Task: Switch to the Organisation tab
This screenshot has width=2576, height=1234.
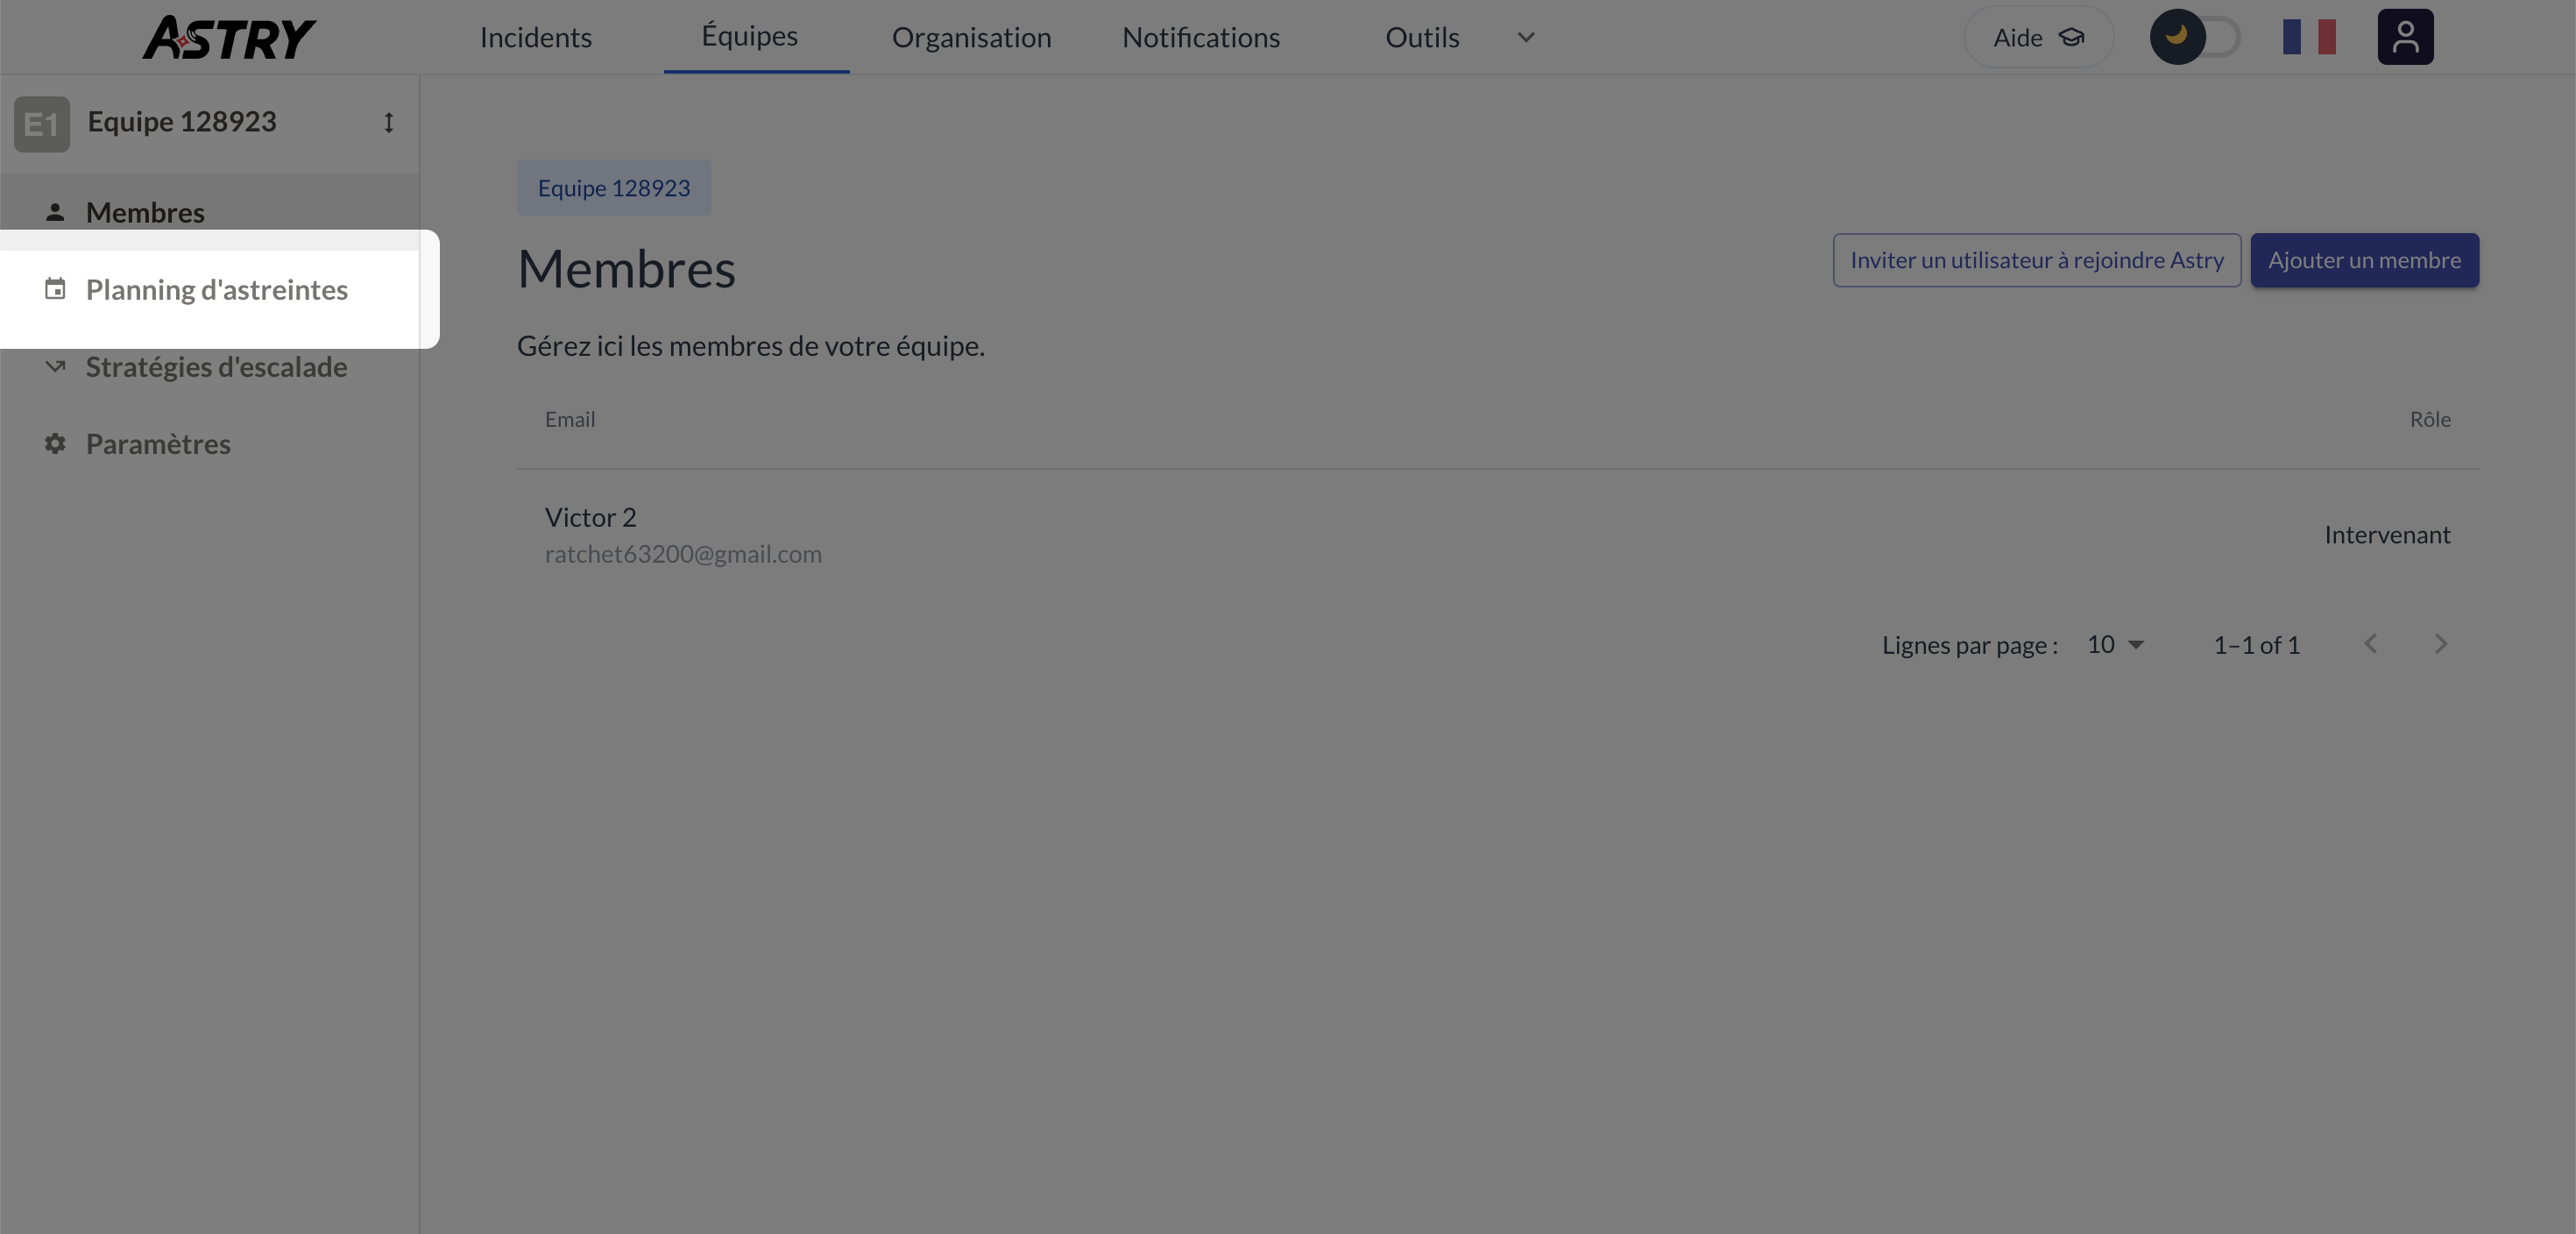Action: (x=971, y=37)
